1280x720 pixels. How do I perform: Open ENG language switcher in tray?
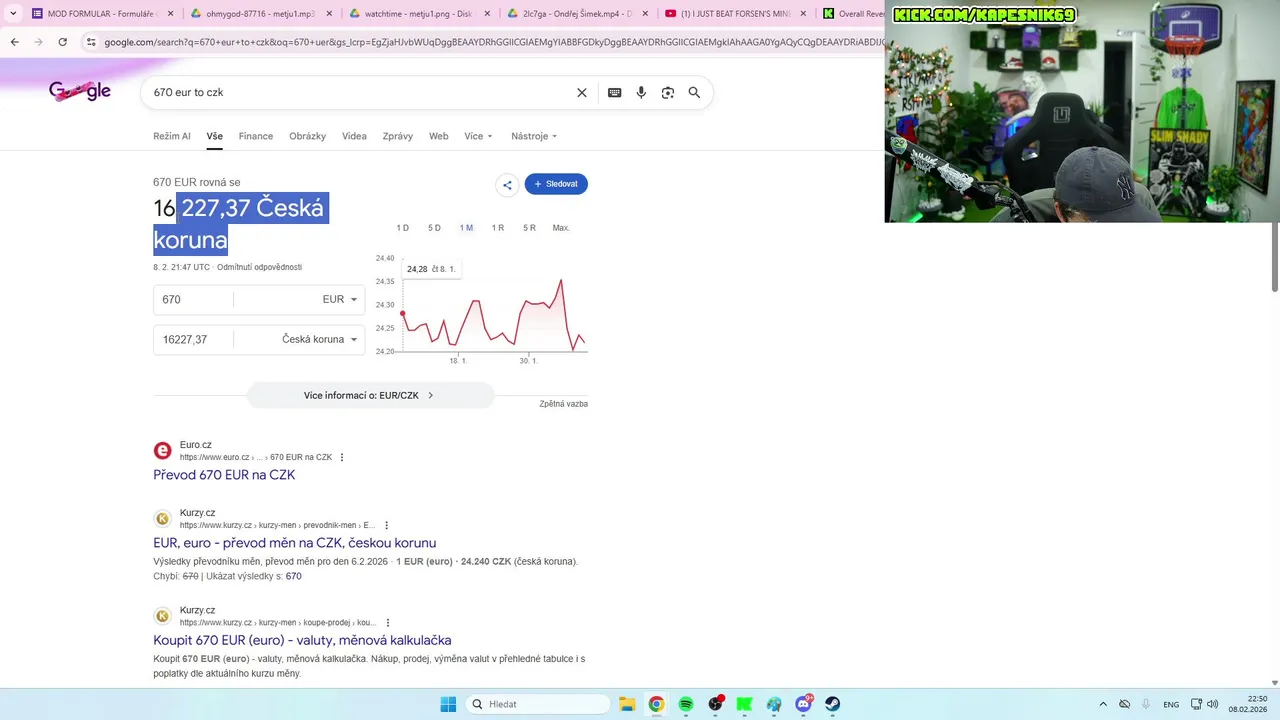point(1171,704)
